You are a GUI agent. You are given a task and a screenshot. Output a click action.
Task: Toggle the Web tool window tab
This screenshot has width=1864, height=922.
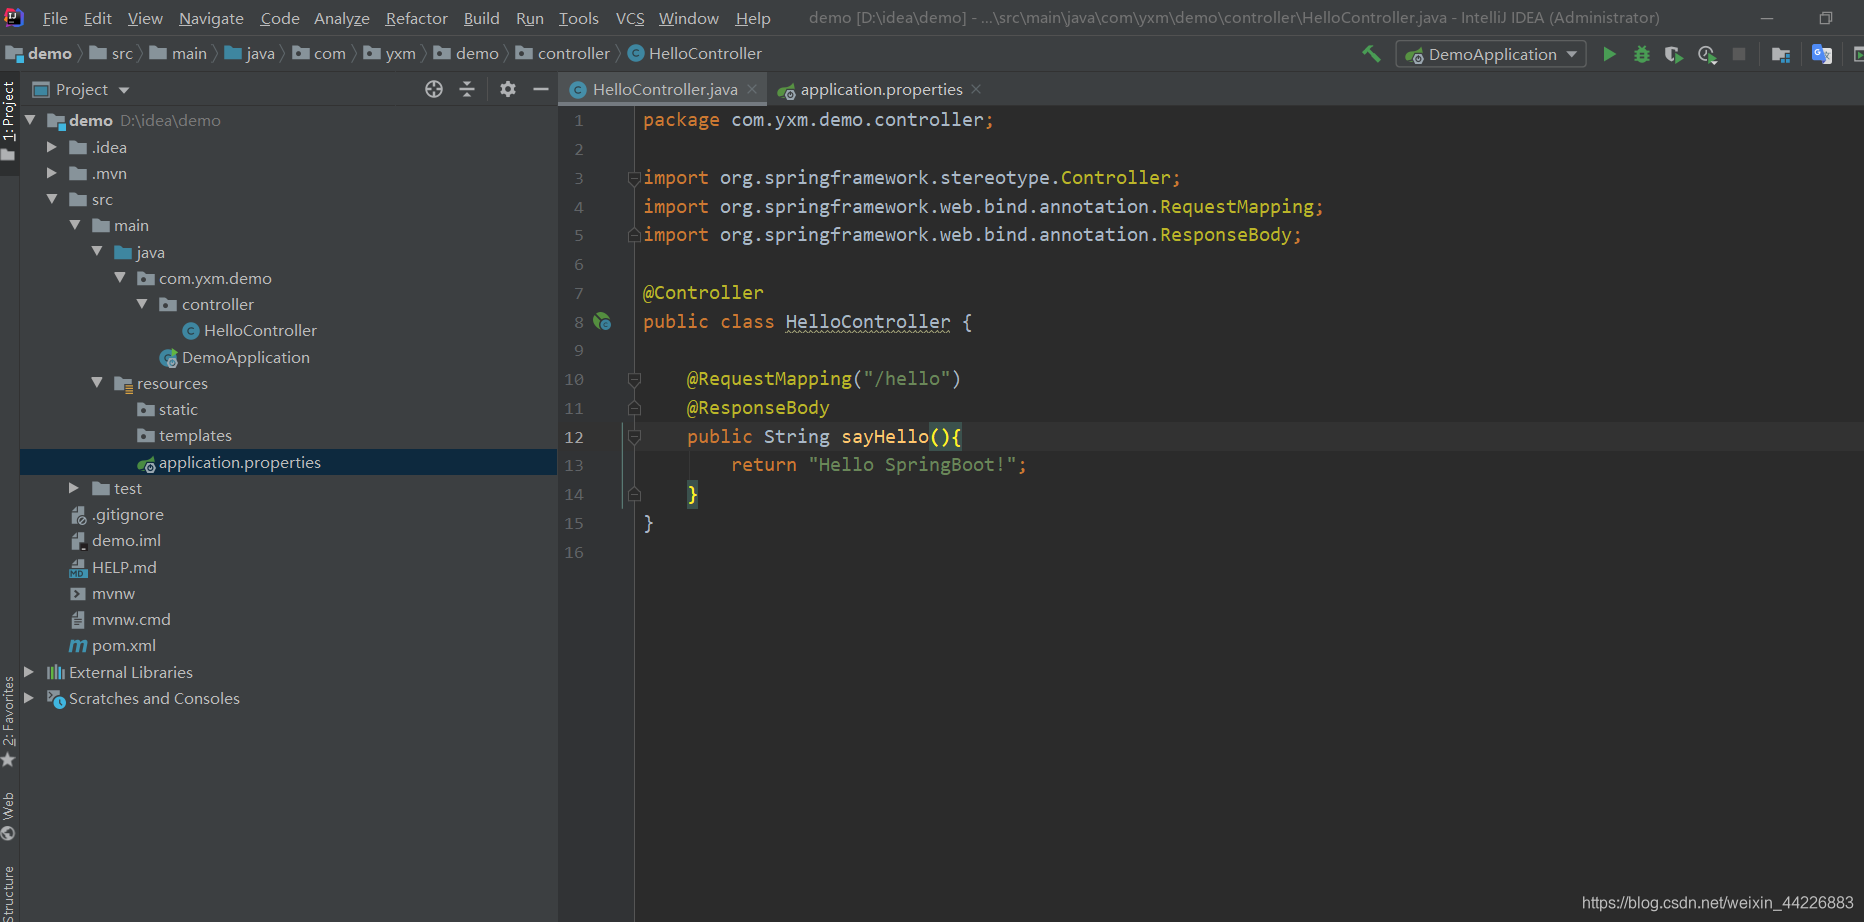tap(9, 816)
